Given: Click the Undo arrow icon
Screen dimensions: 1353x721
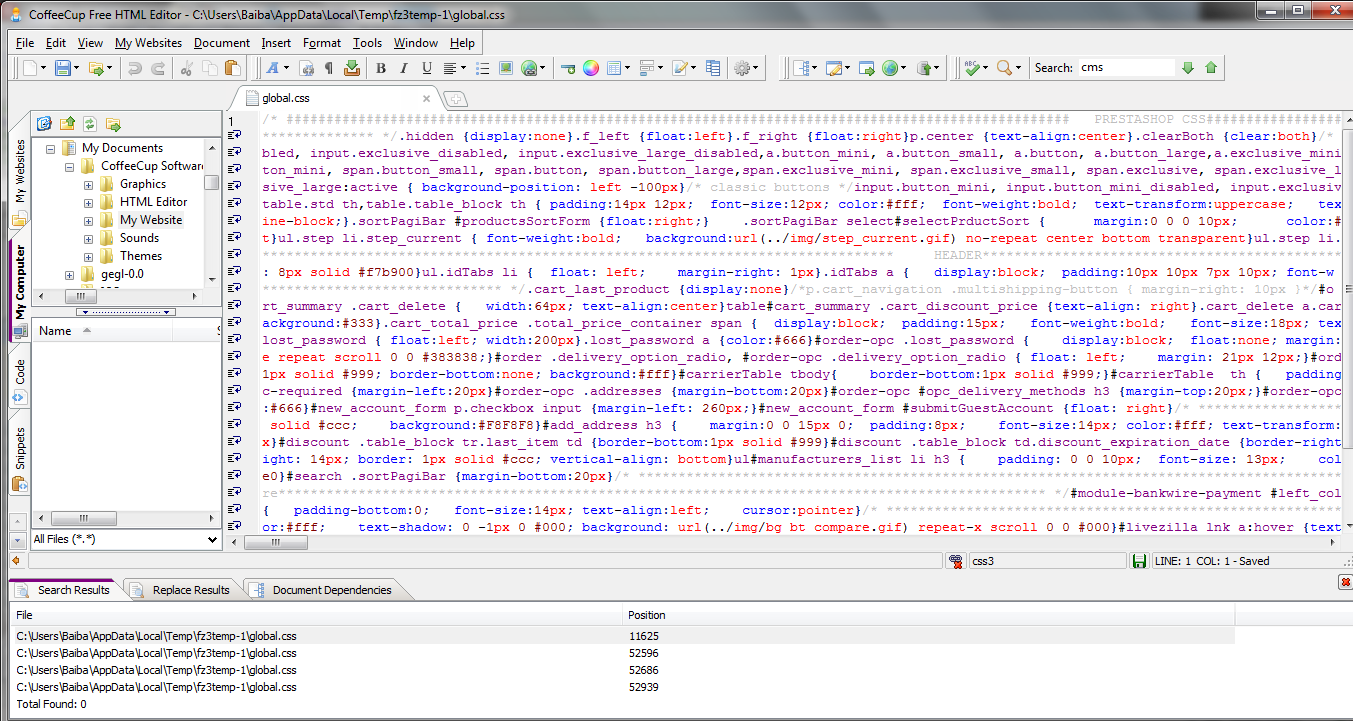Looking at the screenshot, I should (134, 68).
